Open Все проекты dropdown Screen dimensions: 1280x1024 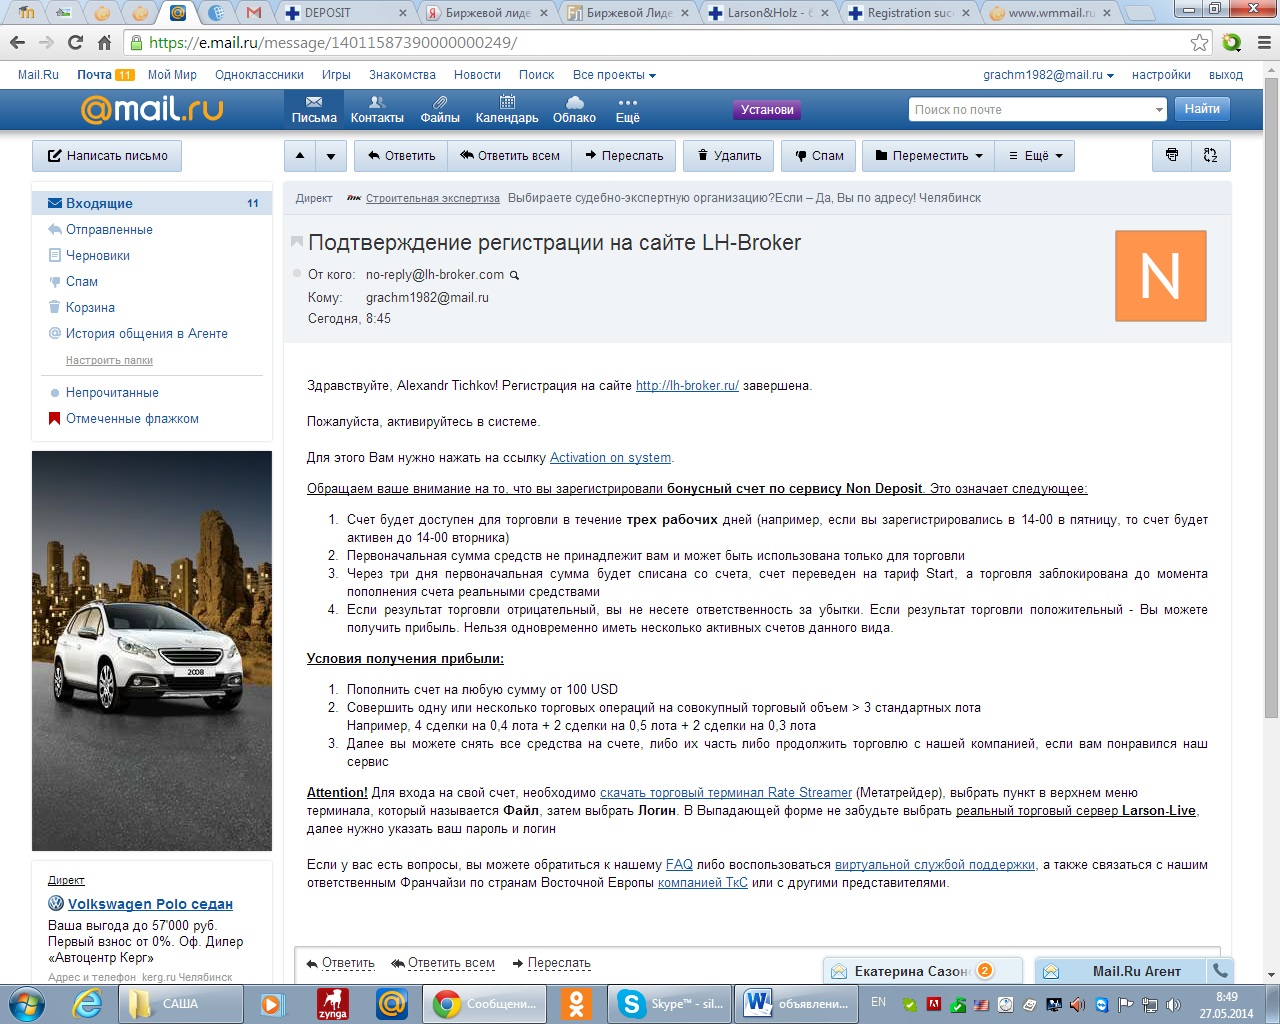(x=614, y=75)
